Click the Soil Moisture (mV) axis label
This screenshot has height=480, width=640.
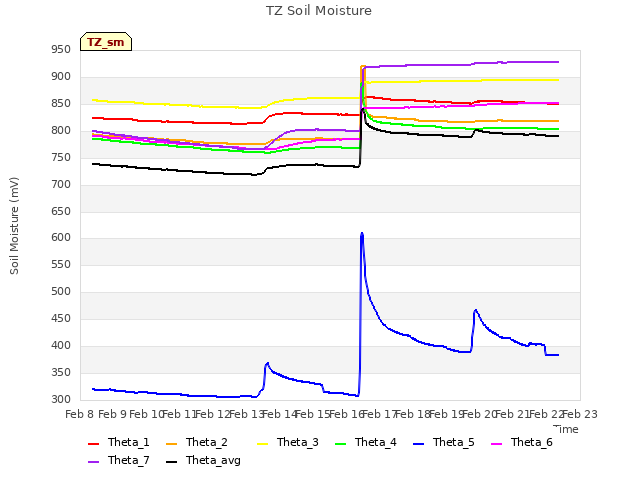[x=14, y=226]
